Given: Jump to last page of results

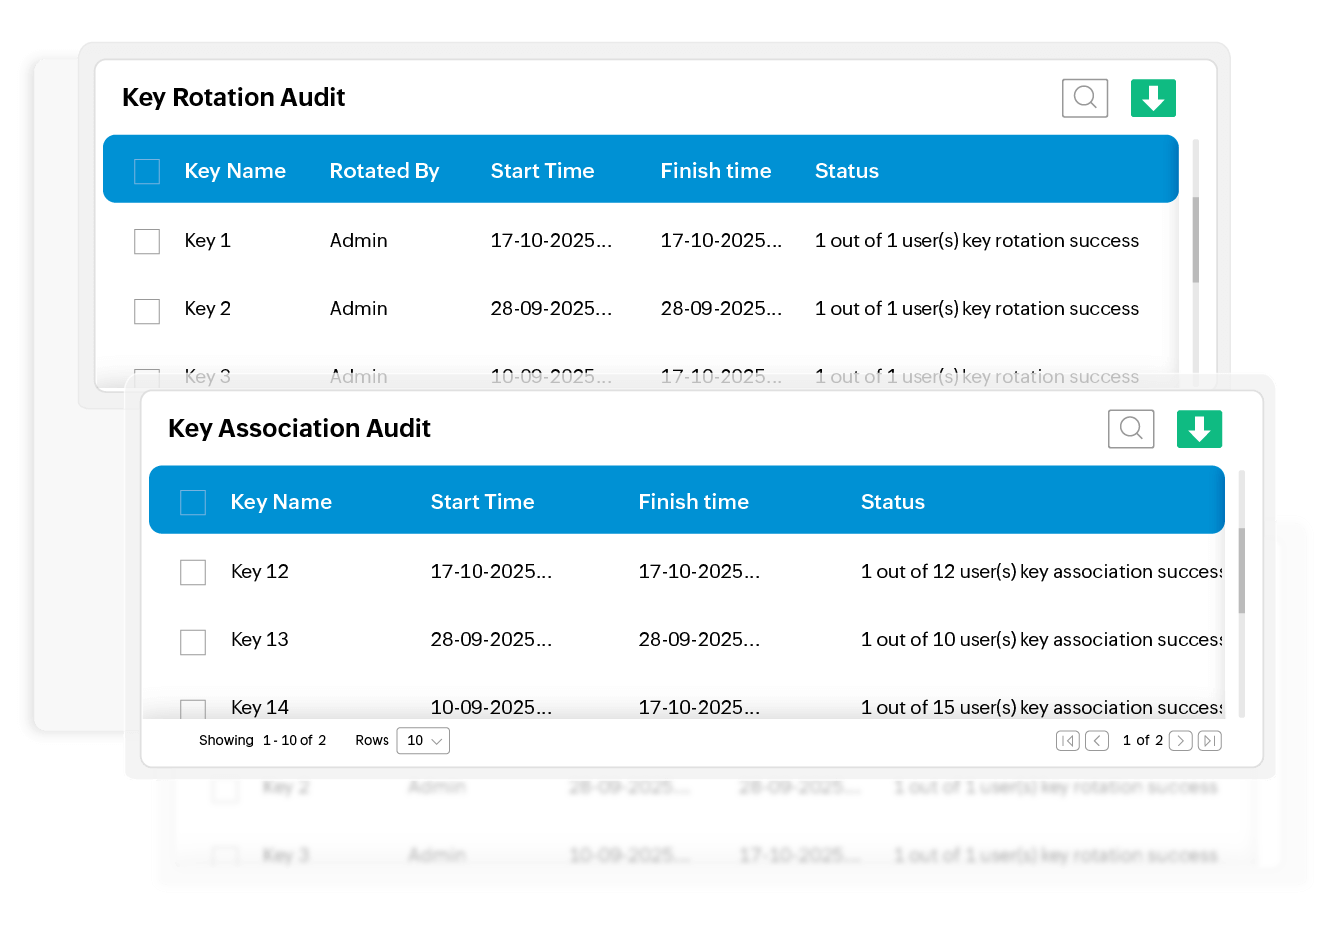Looking at the screenshot, I should [x=1210, y=741].
